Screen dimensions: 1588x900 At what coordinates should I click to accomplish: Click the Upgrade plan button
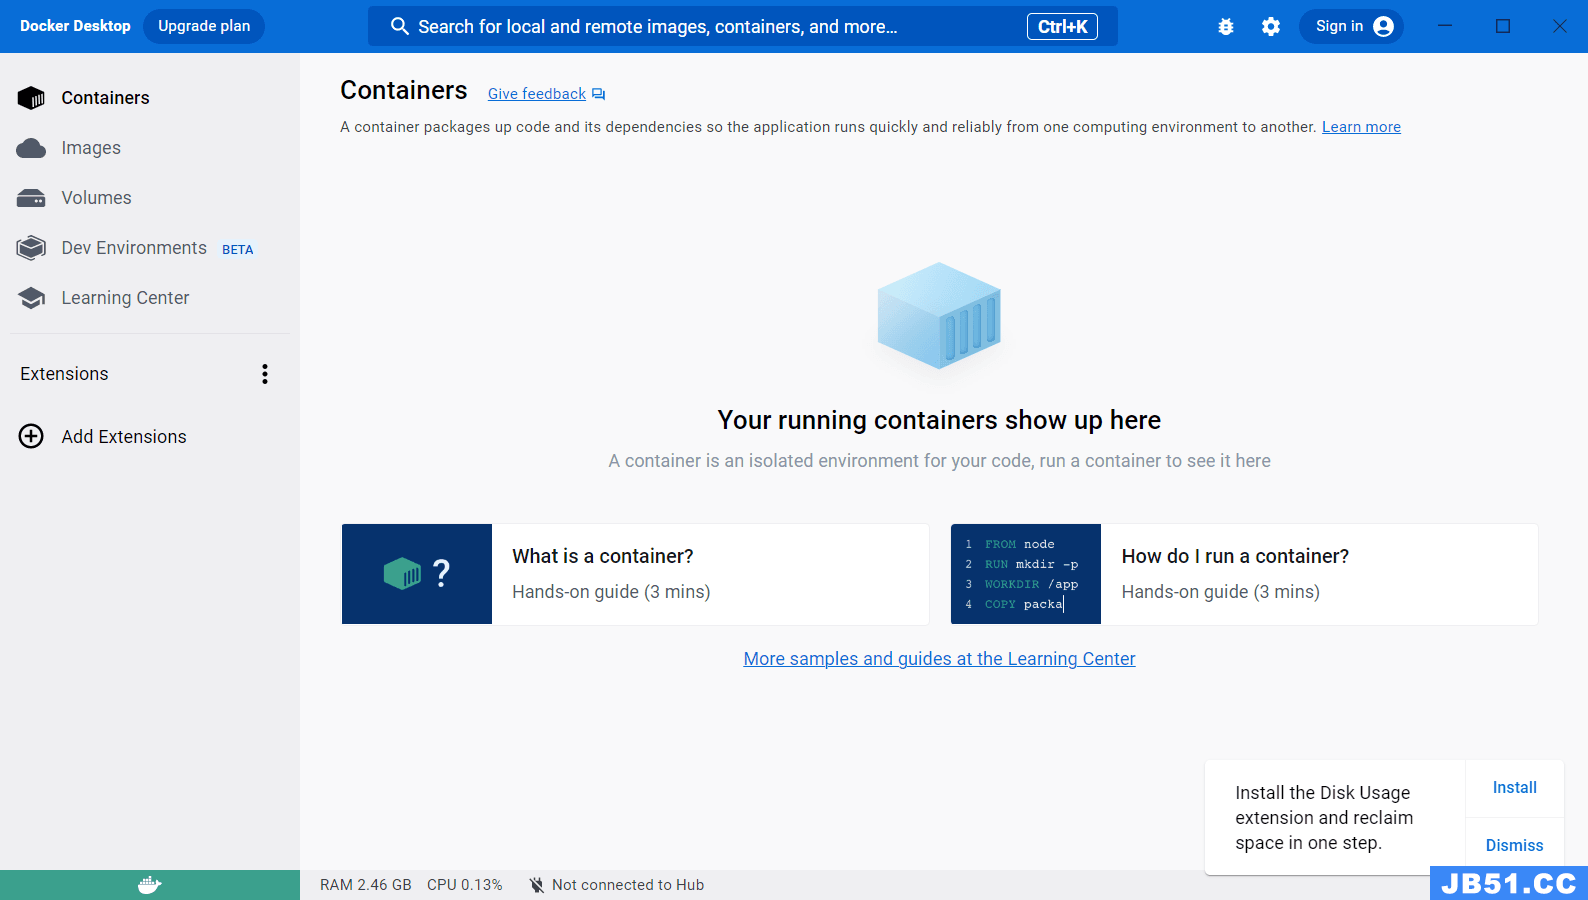pos(204,26)
